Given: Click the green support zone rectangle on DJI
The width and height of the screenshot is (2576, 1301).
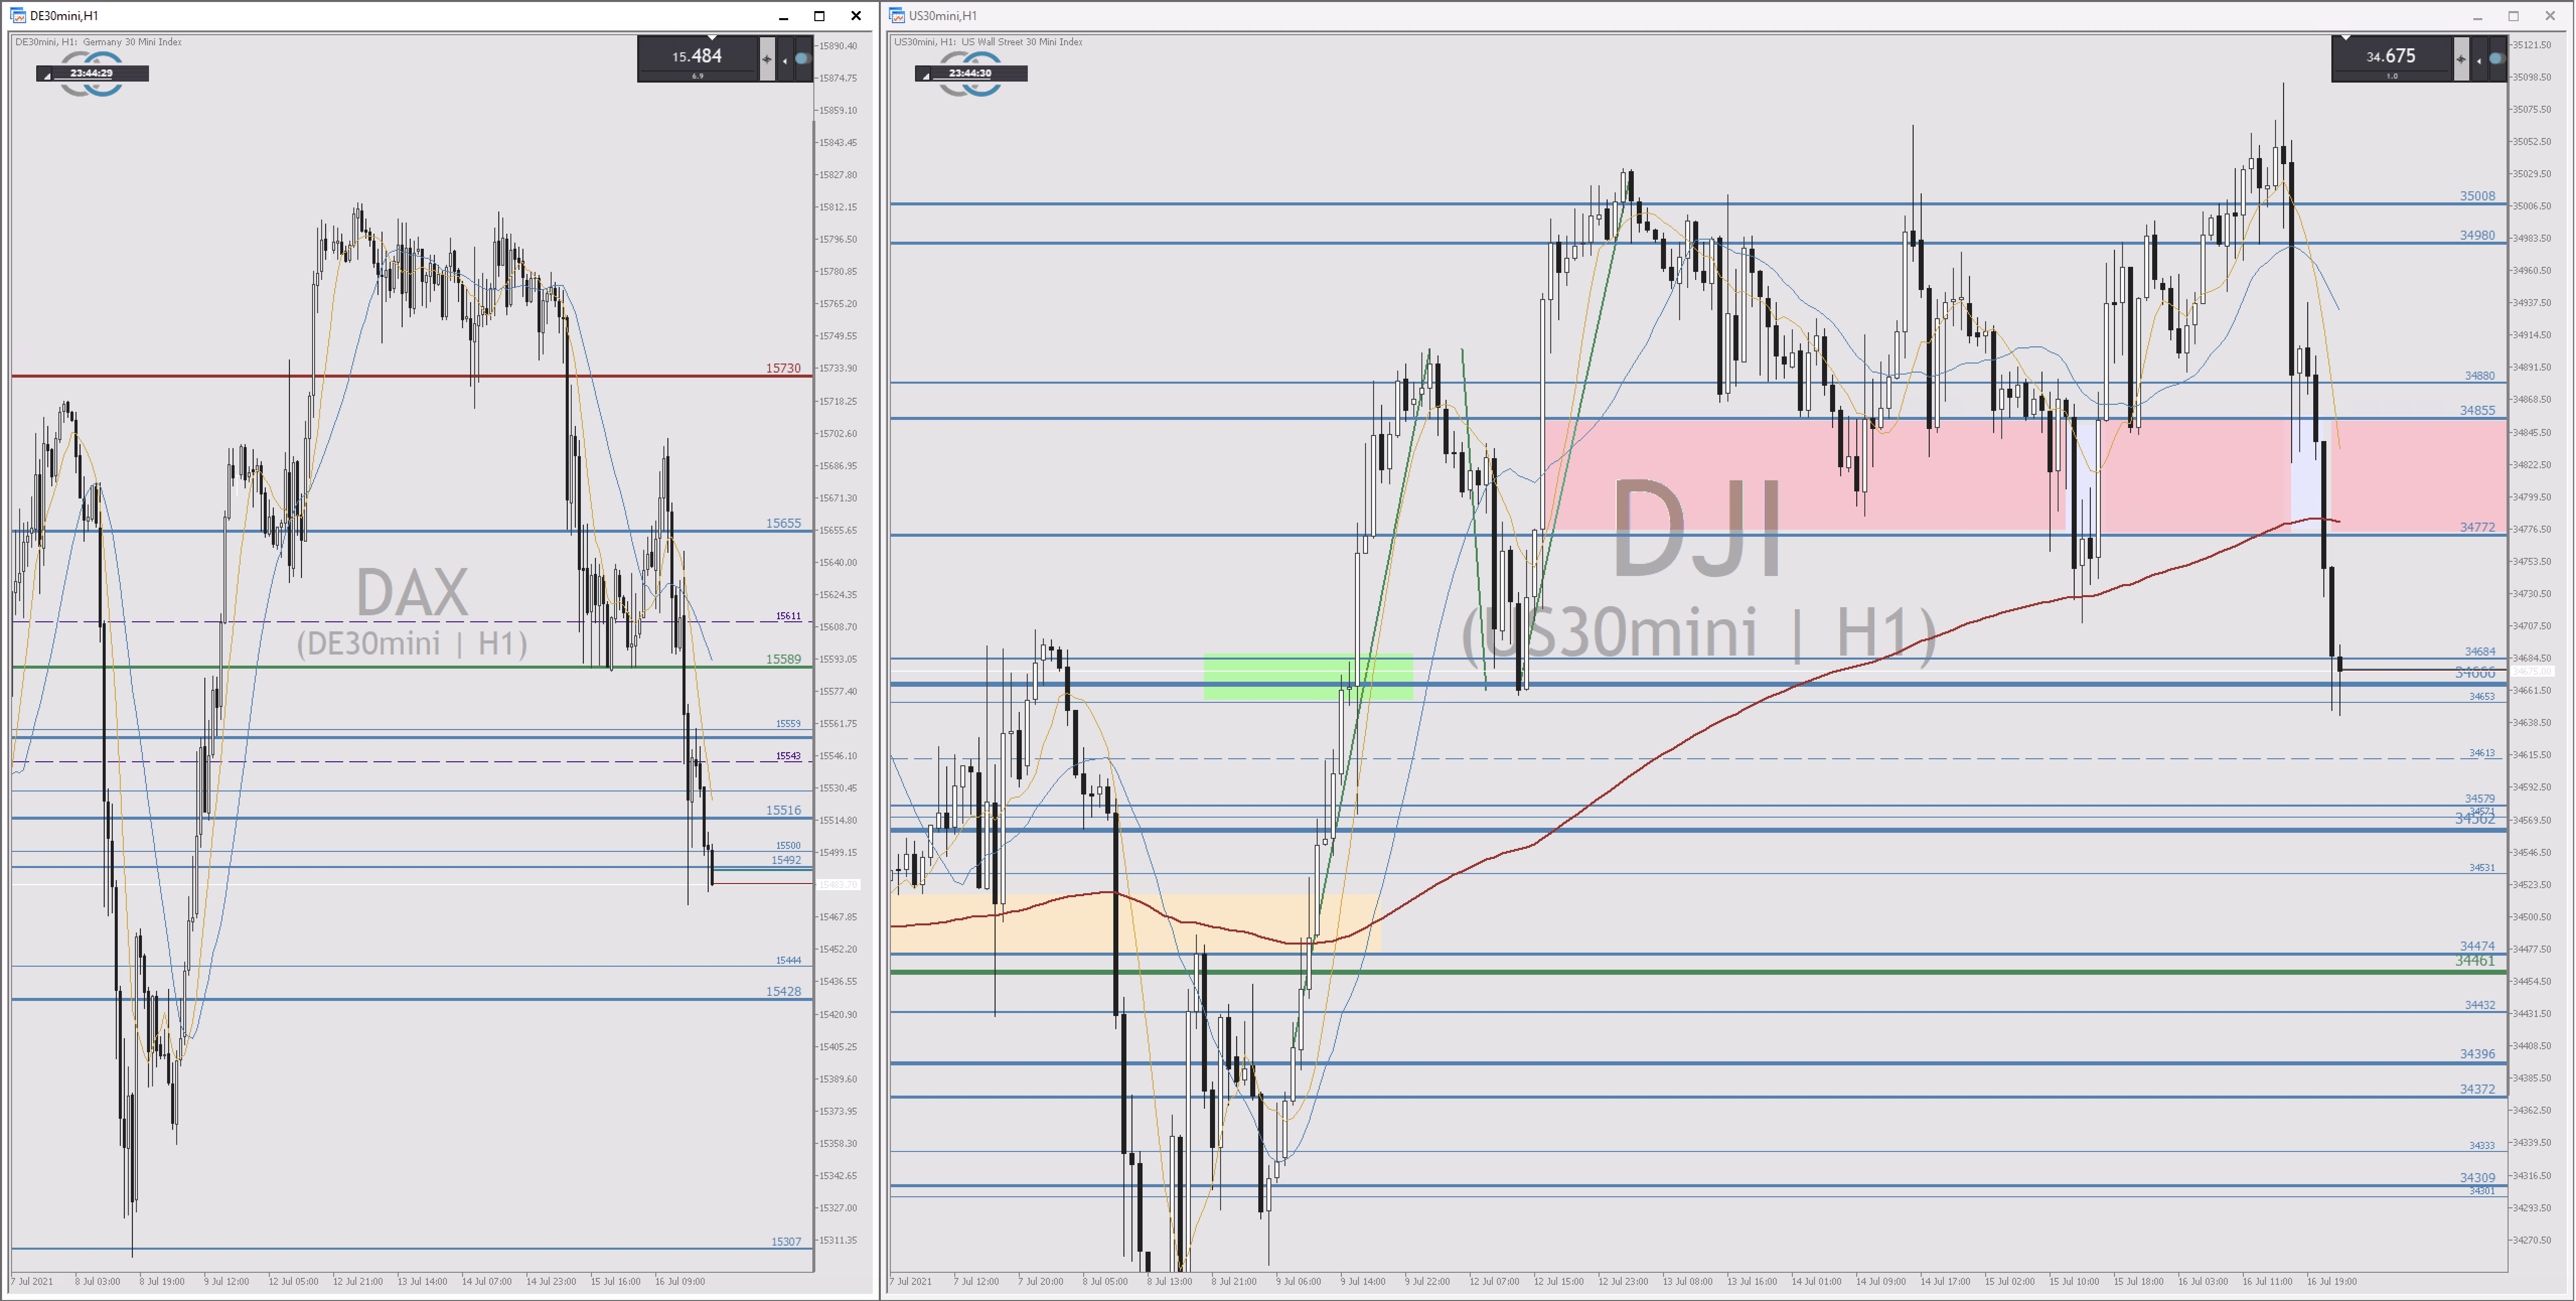Looking at the screenshot, I should coord(1308,677).
